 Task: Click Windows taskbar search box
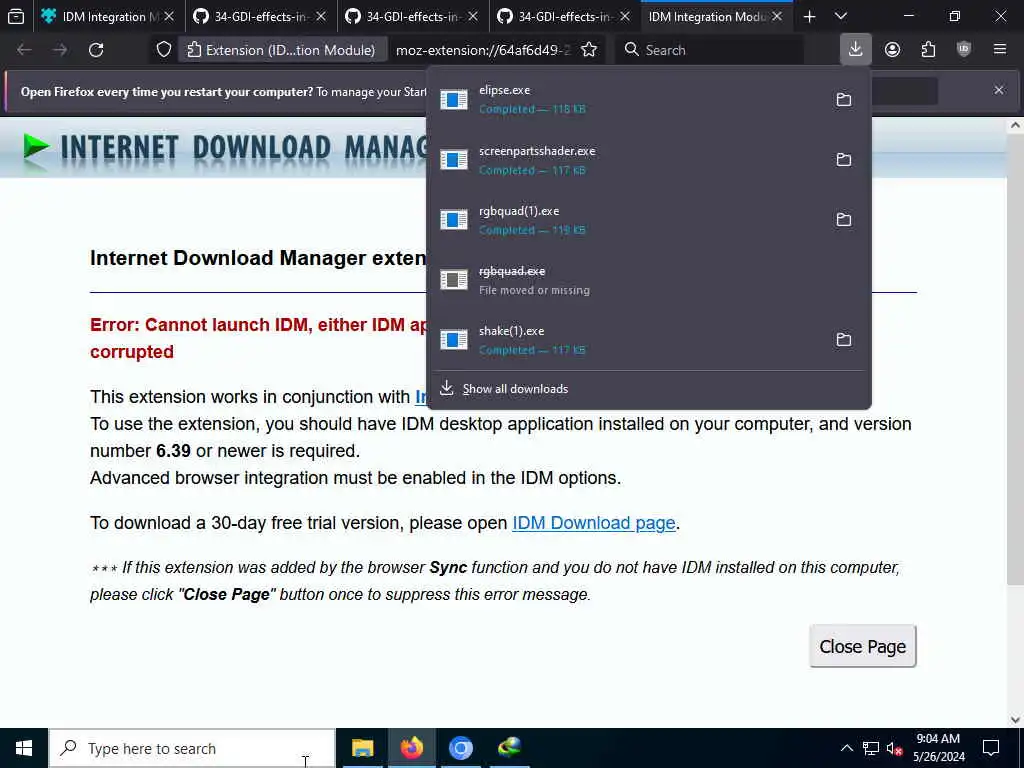(192, 748)
